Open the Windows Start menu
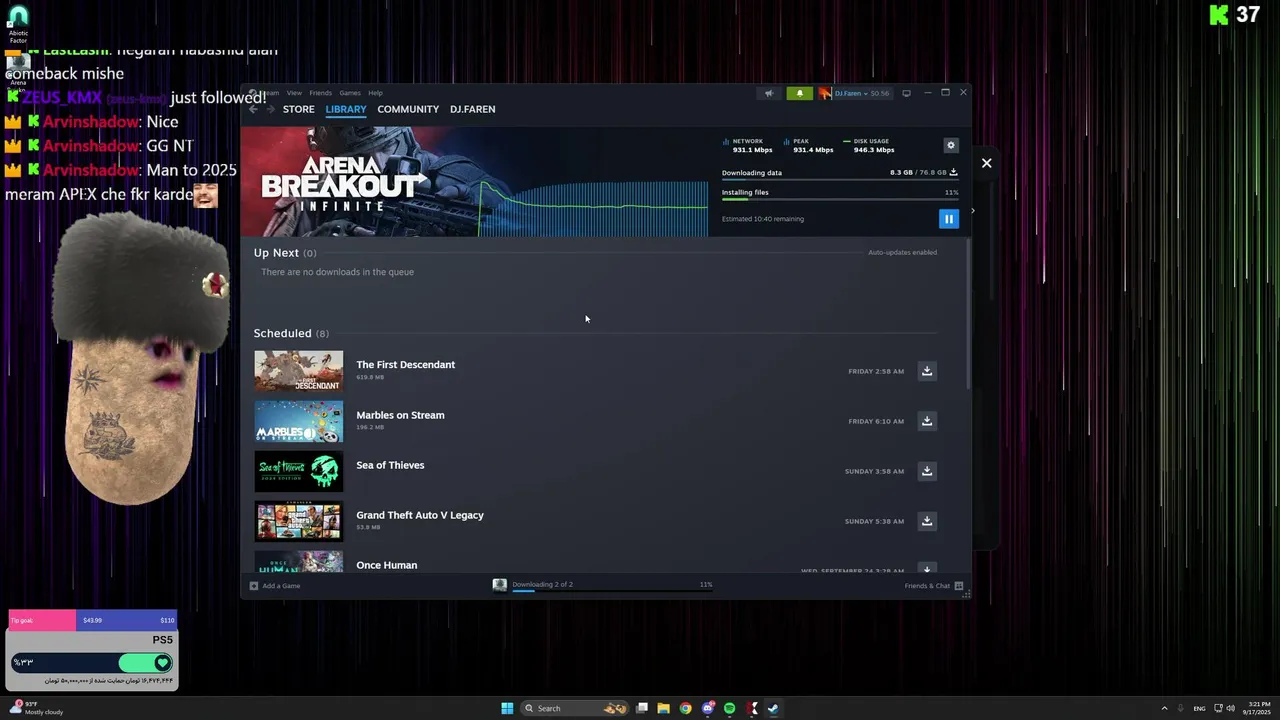This screenshot has width=1280, height=720. (507, 708)
